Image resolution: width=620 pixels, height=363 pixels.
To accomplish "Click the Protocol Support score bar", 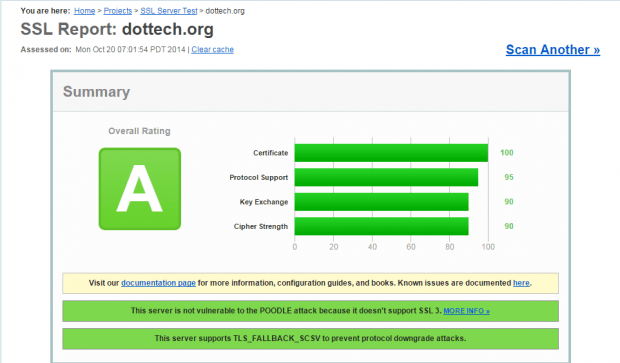I will click(x=386, y=177).
